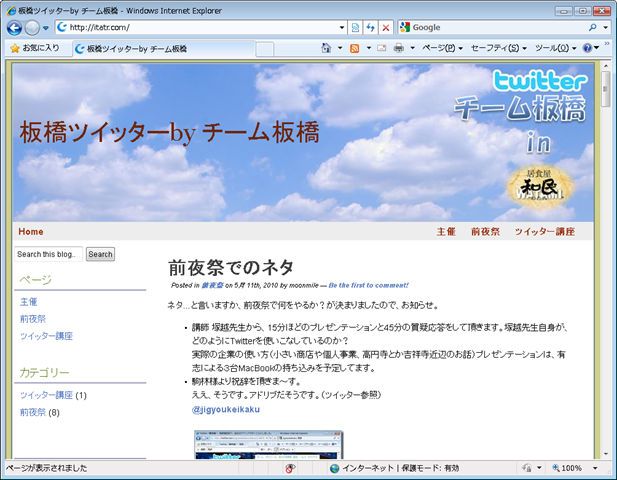Open the ページ(P) menu dropdown
Screen dimensions: 617x480
point(442,48)
